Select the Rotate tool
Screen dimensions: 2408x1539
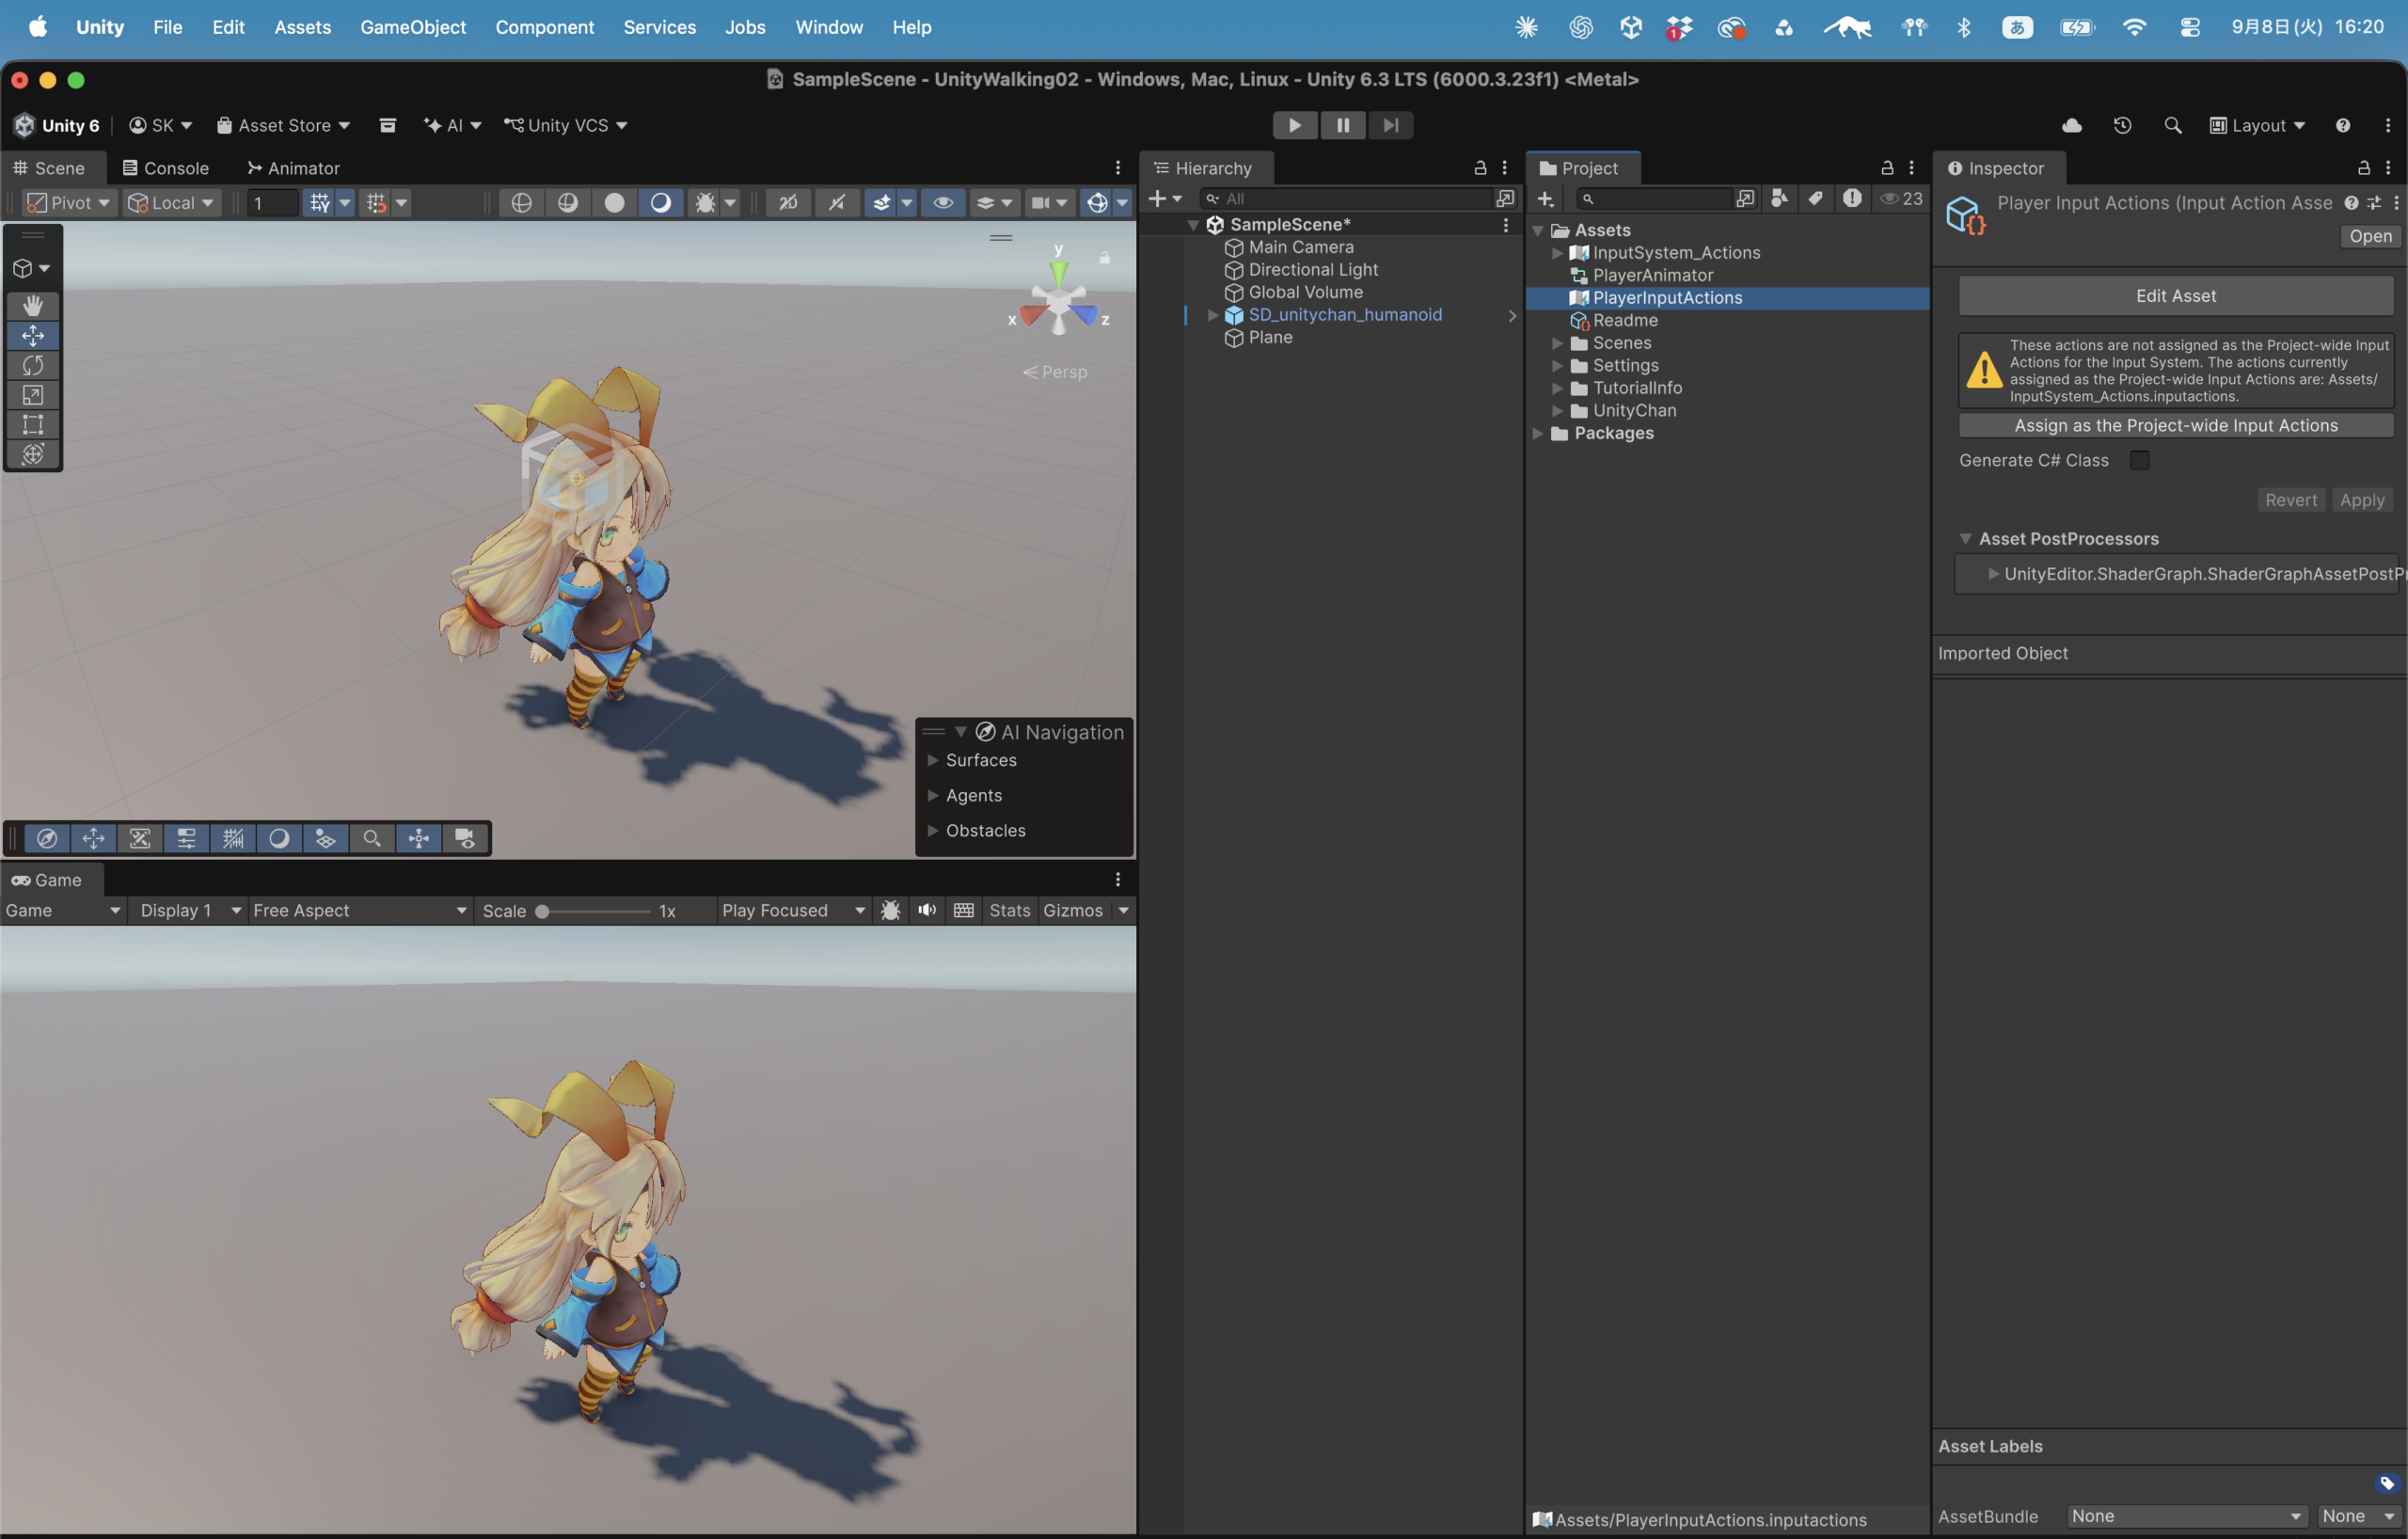point(33,365)
